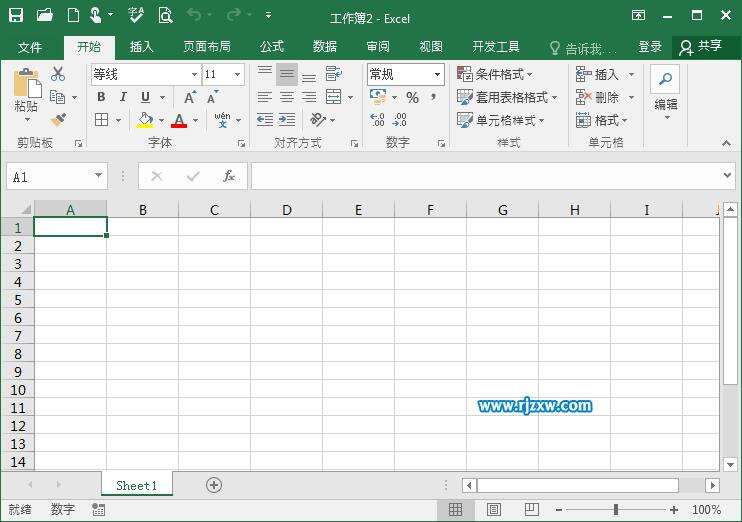Center text horizontally
This screenshot has width=742, height=522.
click(x=287, y=97)
